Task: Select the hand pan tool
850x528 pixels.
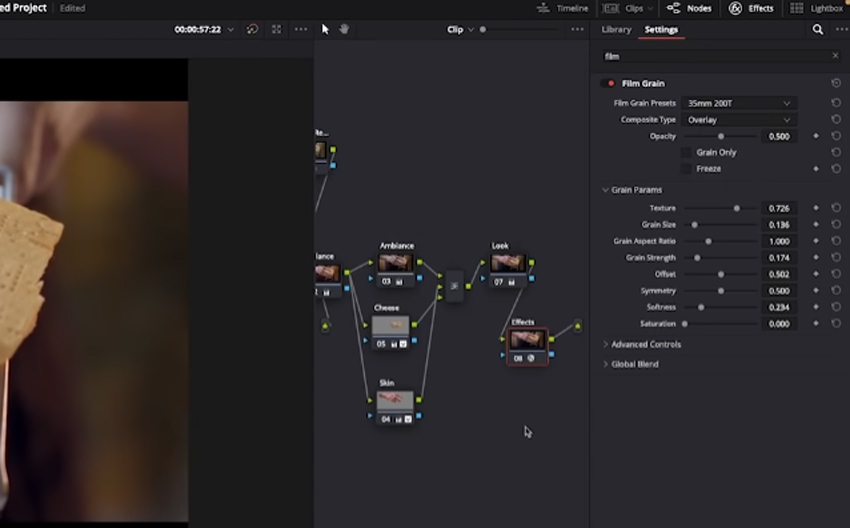Action: pos(344,29)
